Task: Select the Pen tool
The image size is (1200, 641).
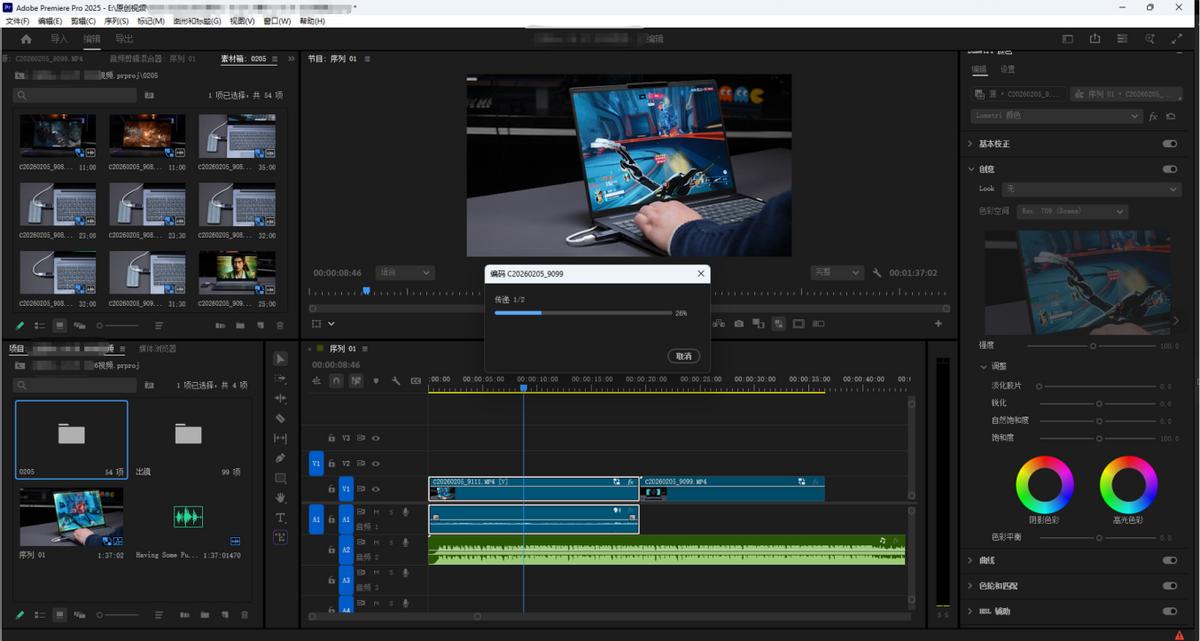Action: 281,458
